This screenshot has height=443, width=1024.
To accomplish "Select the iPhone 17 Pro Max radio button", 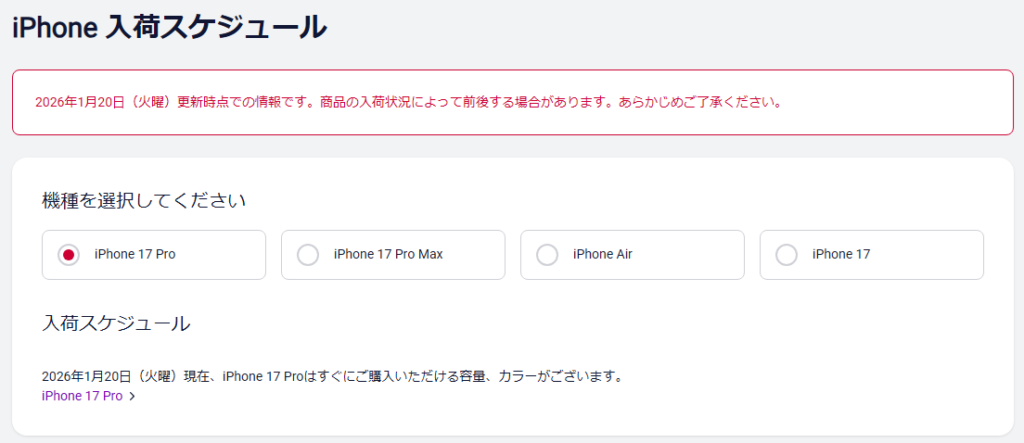I will (308, 255).
